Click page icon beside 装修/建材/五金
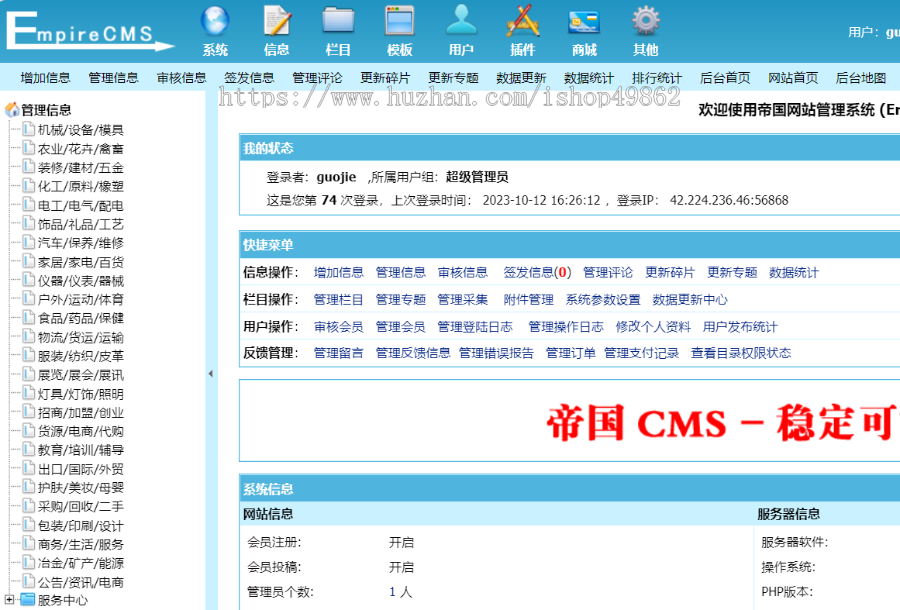The width and height of the screenshot is (900, 610). 29,167
